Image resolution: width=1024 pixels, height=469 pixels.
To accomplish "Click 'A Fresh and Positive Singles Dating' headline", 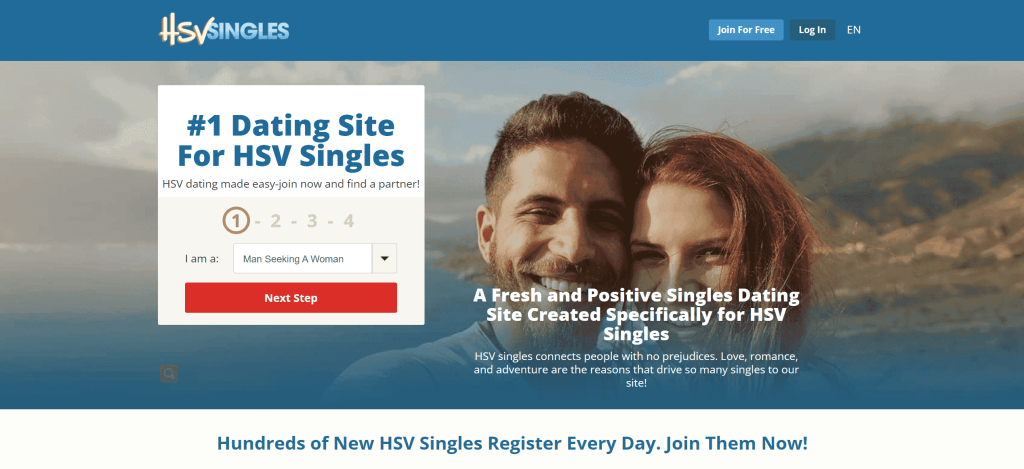I will point(636,296).
